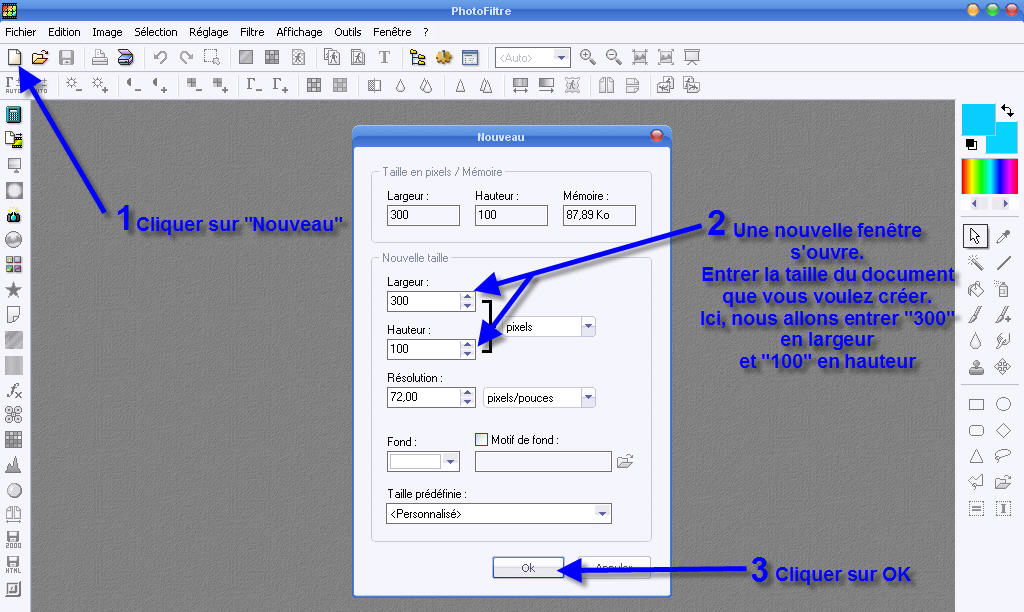
Task: Click the Ok button
Action: (x=528, y=568)
